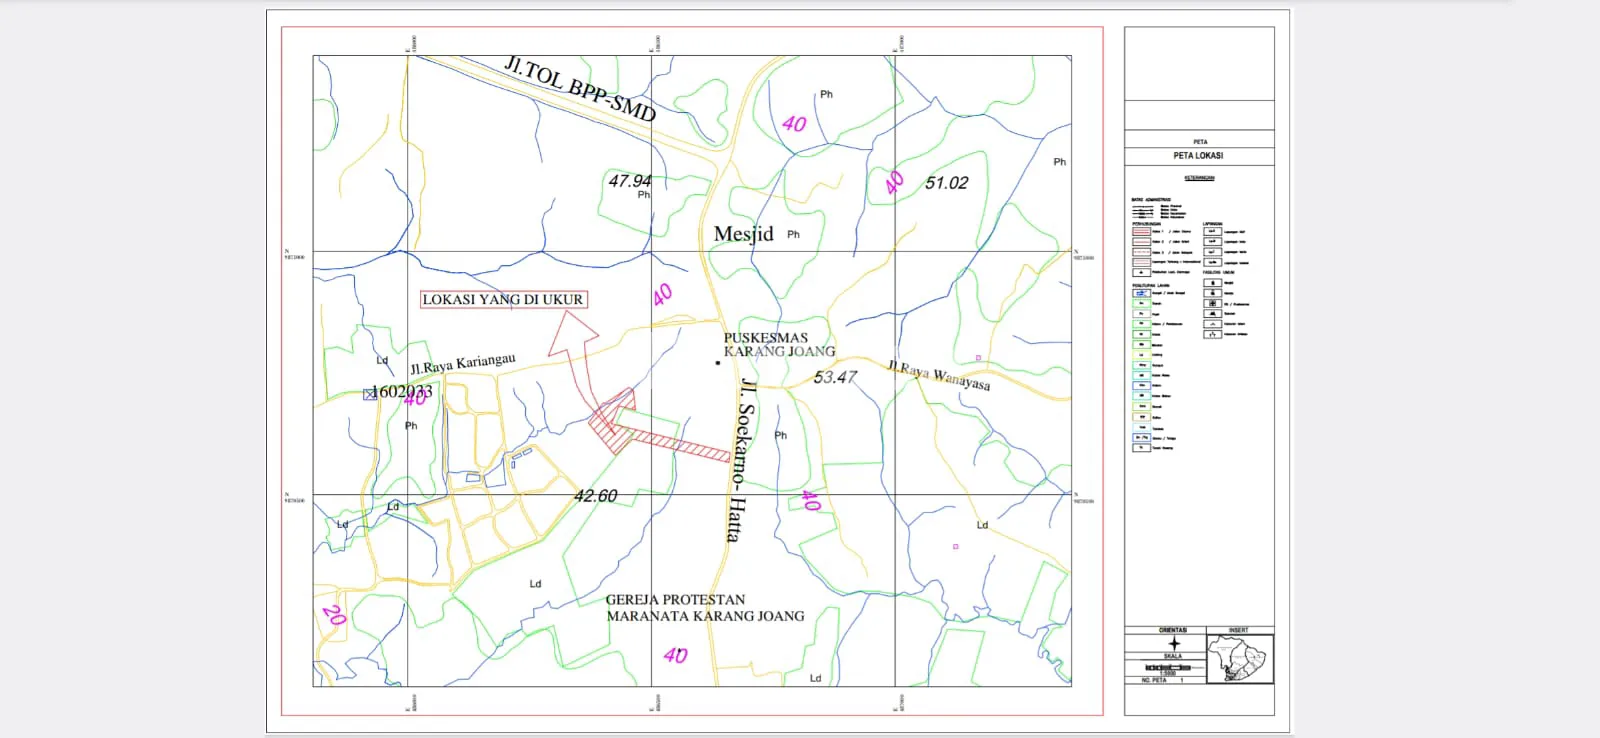Screen dimensions: 1600x738
Task: Click the Jl.TOL BPP-SMD road label
Action: point(580,88)
